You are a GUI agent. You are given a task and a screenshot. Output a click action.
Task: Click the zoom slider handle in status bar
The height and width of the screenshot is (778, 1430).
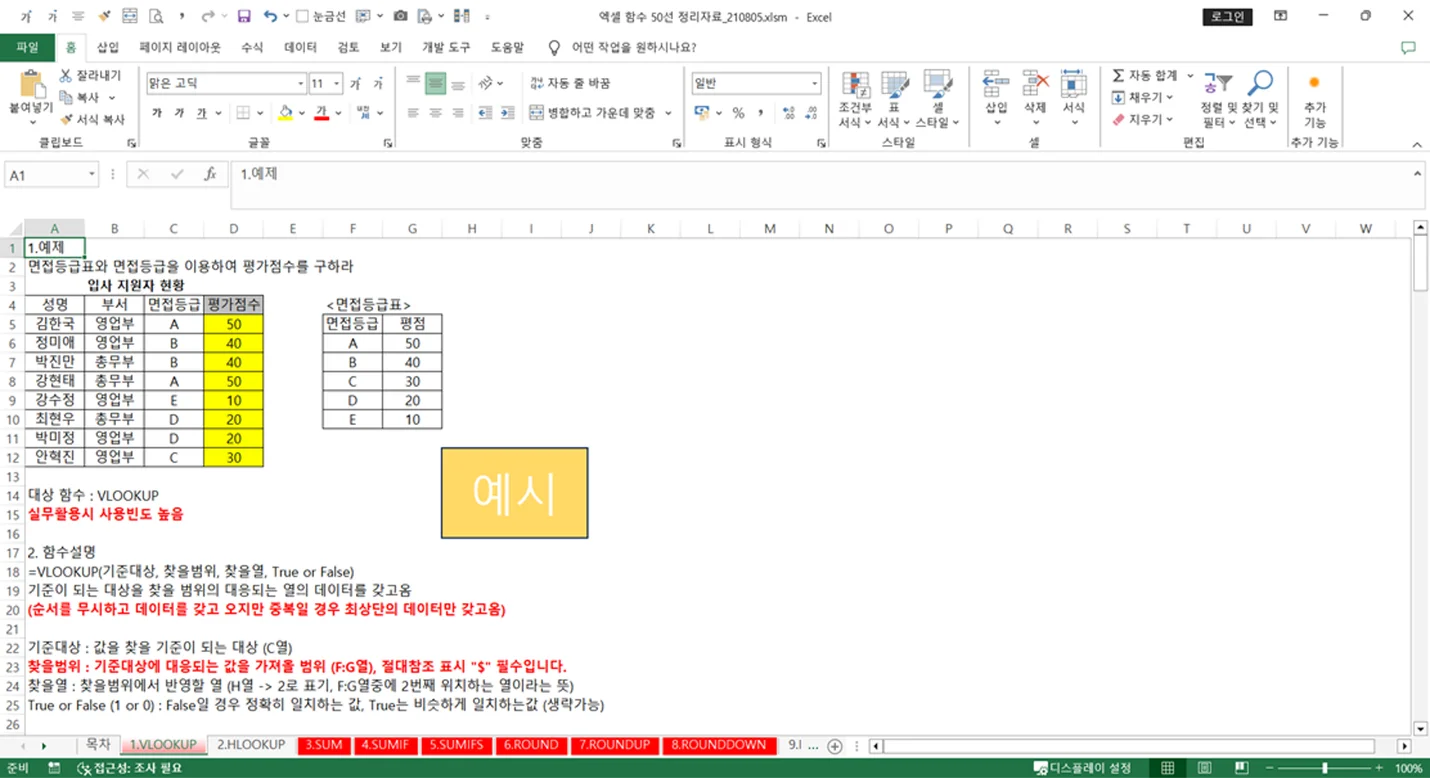click(x=1326, y=768)
